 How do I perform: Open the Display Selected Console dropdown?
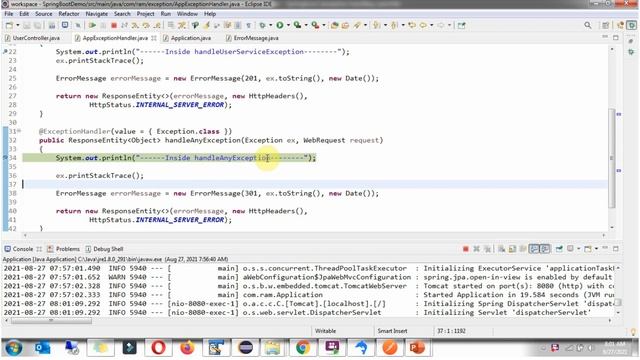click(x=579, y=249)
